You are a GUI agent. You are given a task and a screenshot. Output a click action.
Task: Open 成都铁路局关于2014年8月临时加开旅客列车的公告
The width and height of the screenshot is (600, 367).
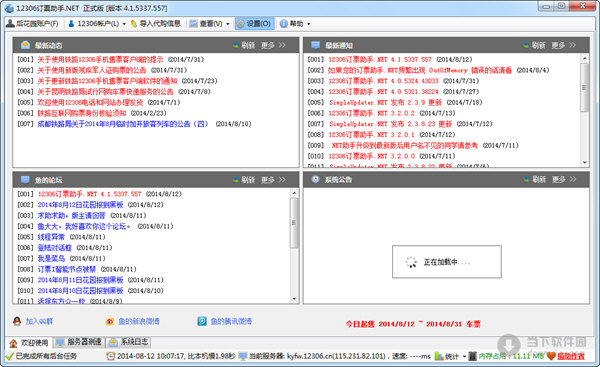click(x=123, y=124)
